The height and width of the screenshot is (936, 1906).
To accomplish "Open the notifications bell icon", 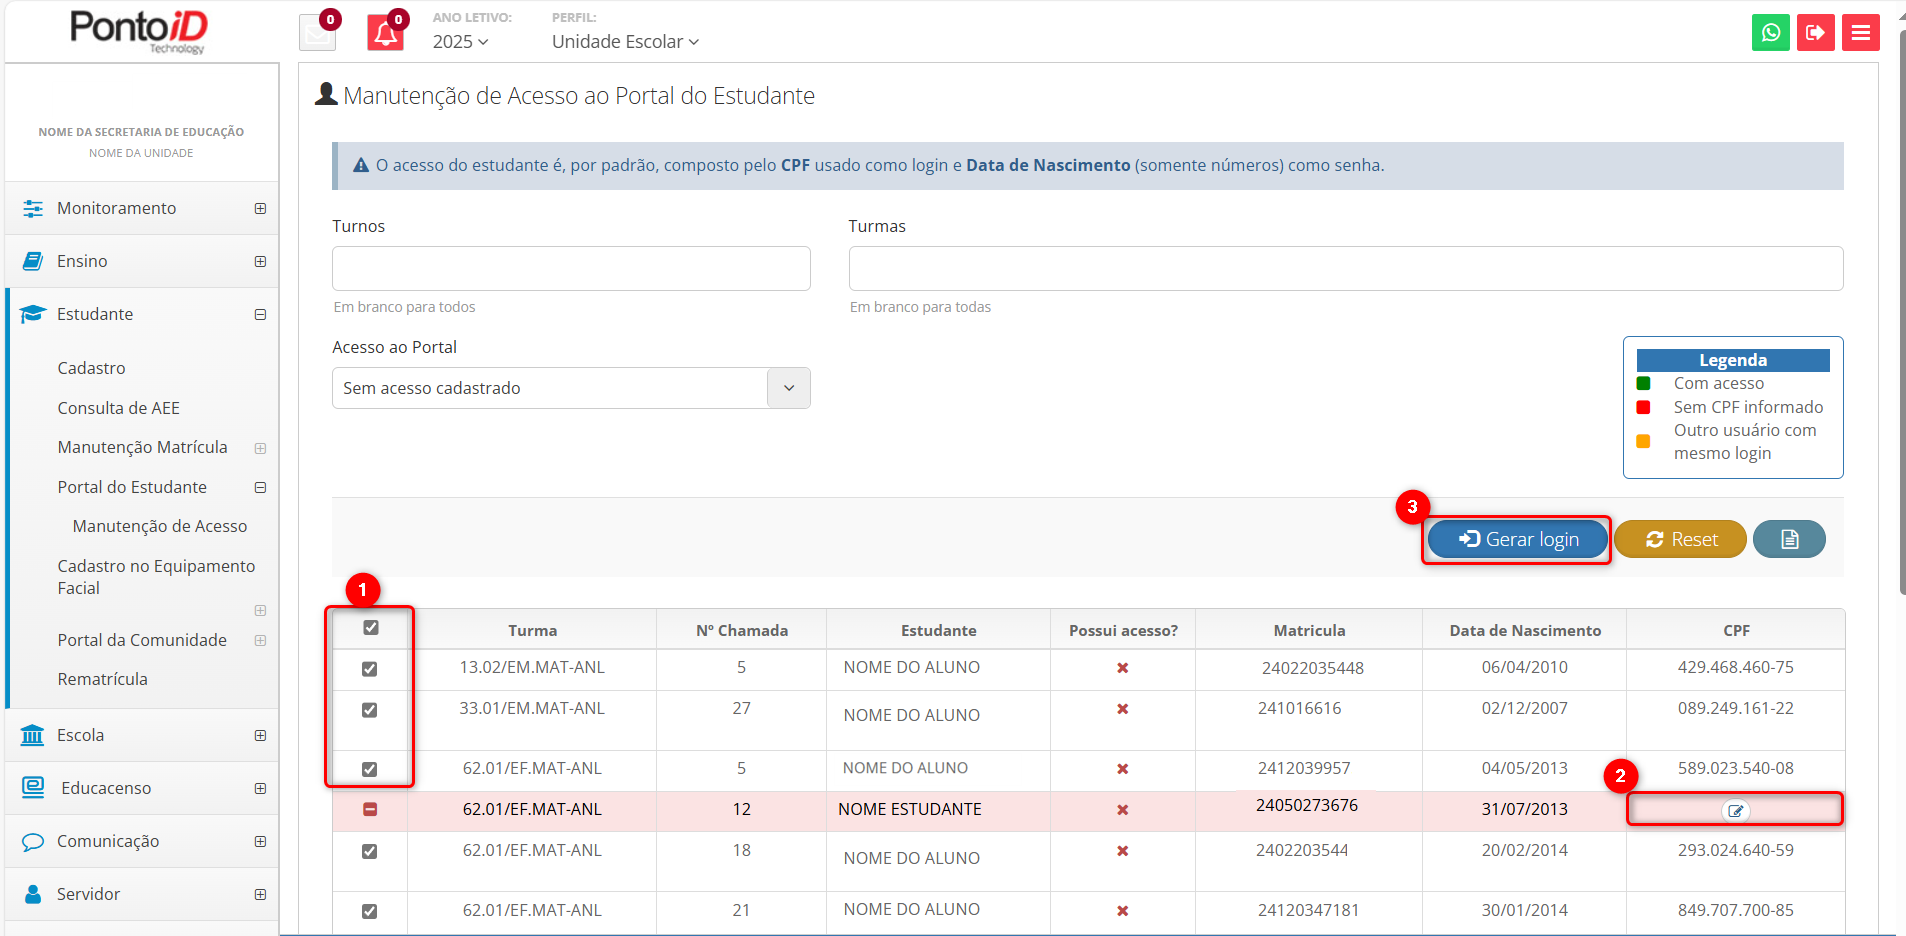I will [x=385, y=34].
